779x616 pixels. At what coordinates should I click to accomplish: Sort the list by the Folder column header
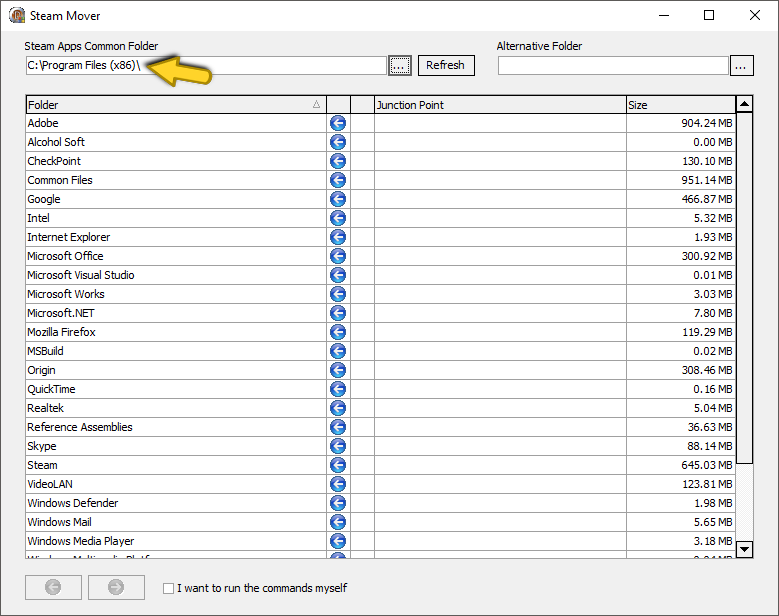tap(176, 105)
